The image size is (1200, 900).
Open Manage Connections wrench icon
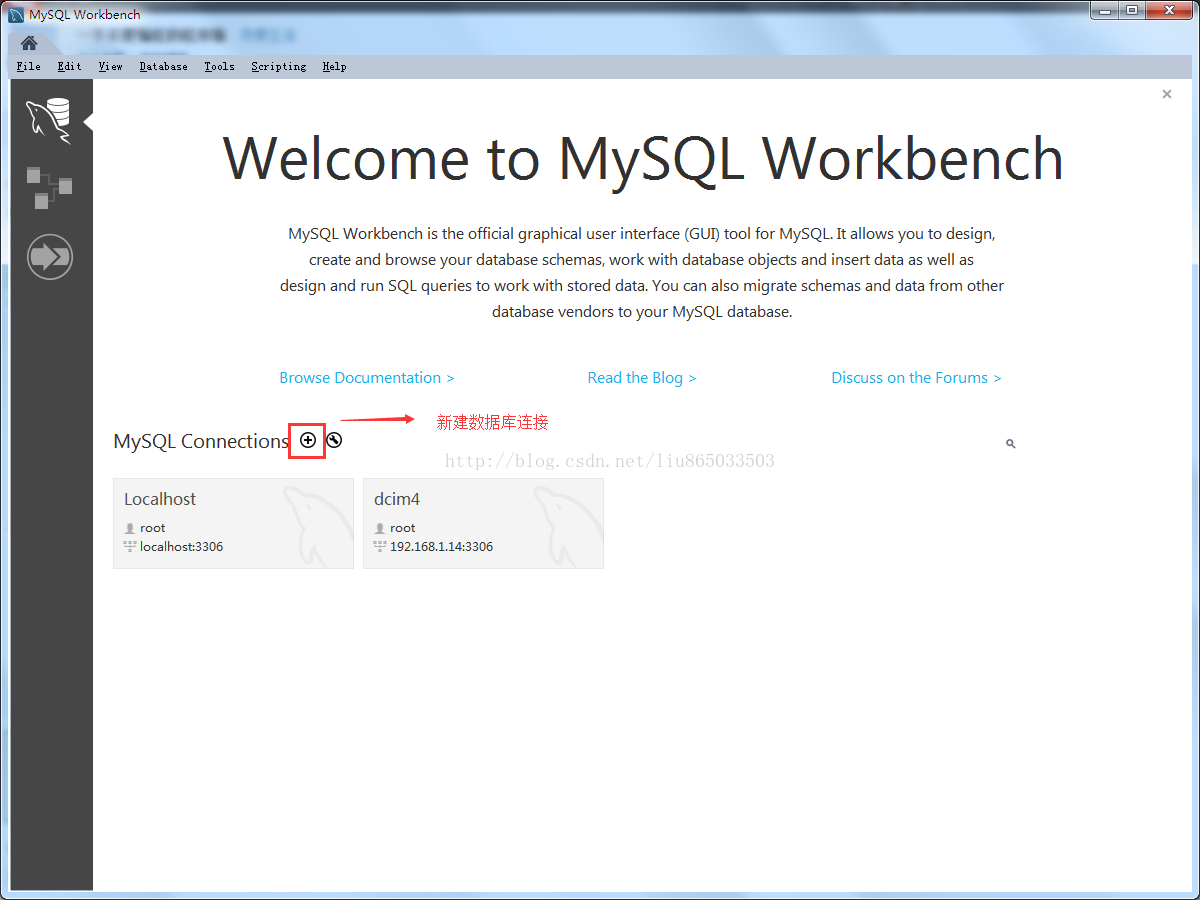(334, 440)
